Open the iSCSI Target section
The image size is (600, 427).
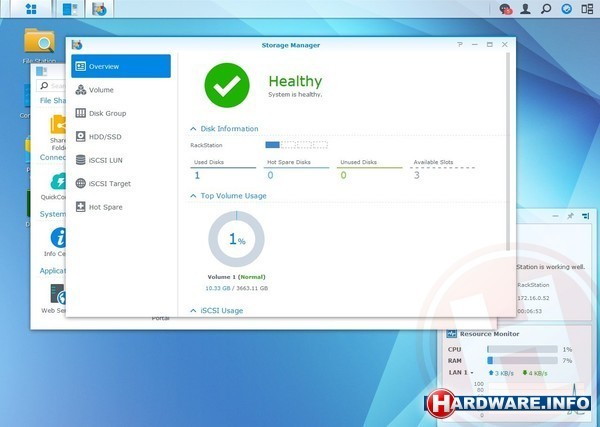[121, 184]
